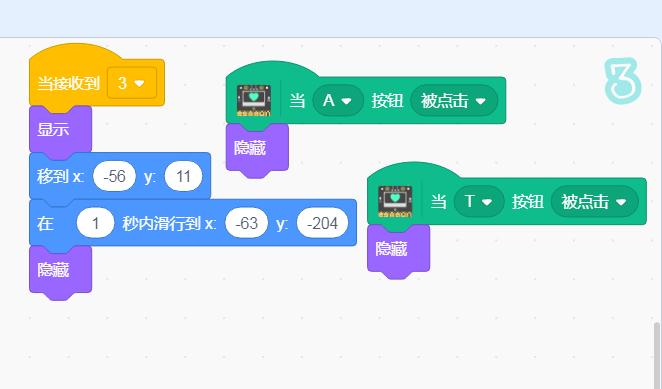
Task: Click the micro:bit icon on the A button block
Action: (253, 101)
